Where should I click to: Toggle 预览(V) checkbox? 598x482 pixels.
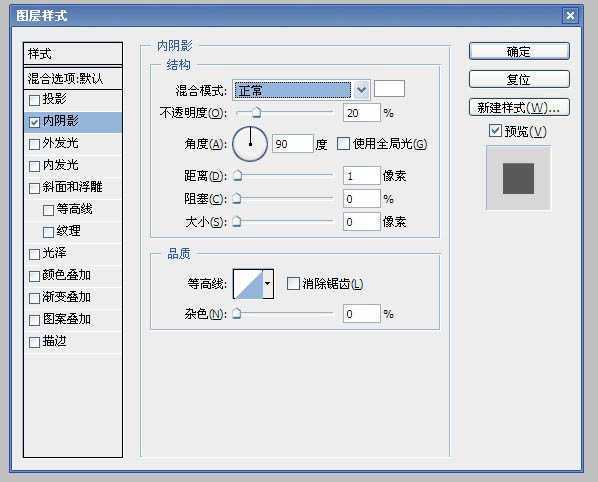495,131
